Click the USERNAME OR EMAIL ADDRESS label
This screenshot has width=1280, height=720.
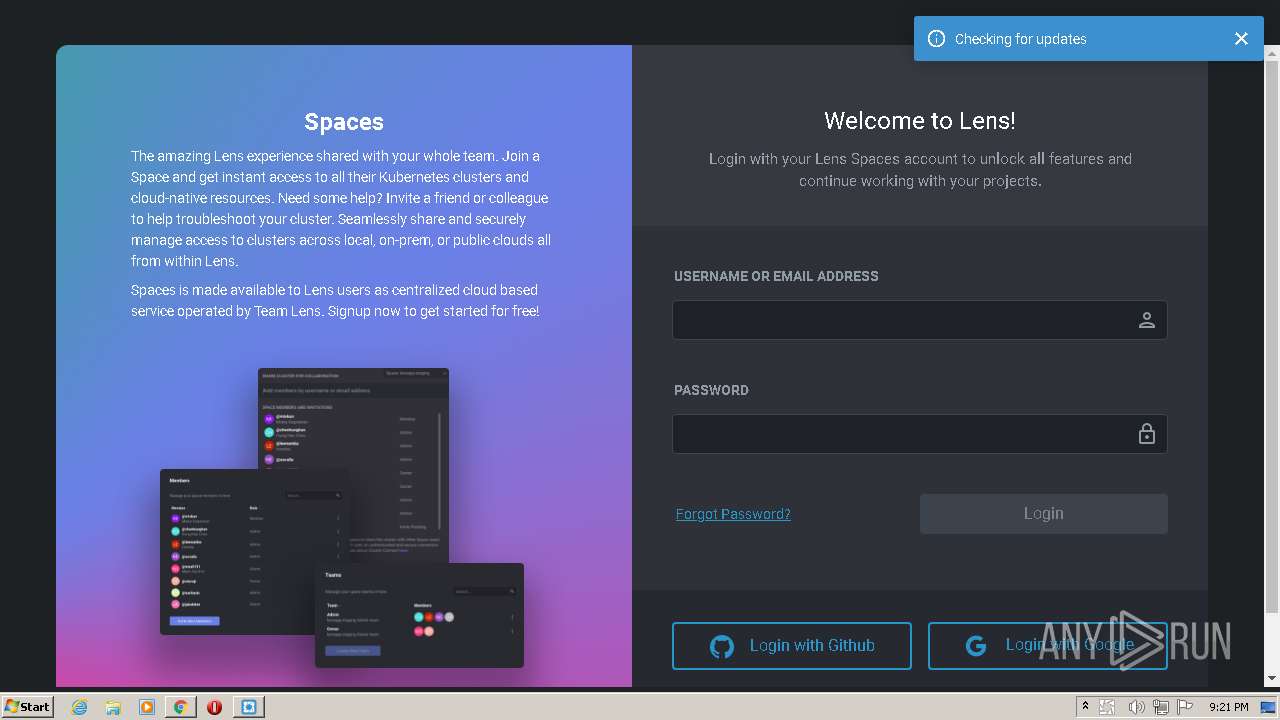(x=776, y=276)
